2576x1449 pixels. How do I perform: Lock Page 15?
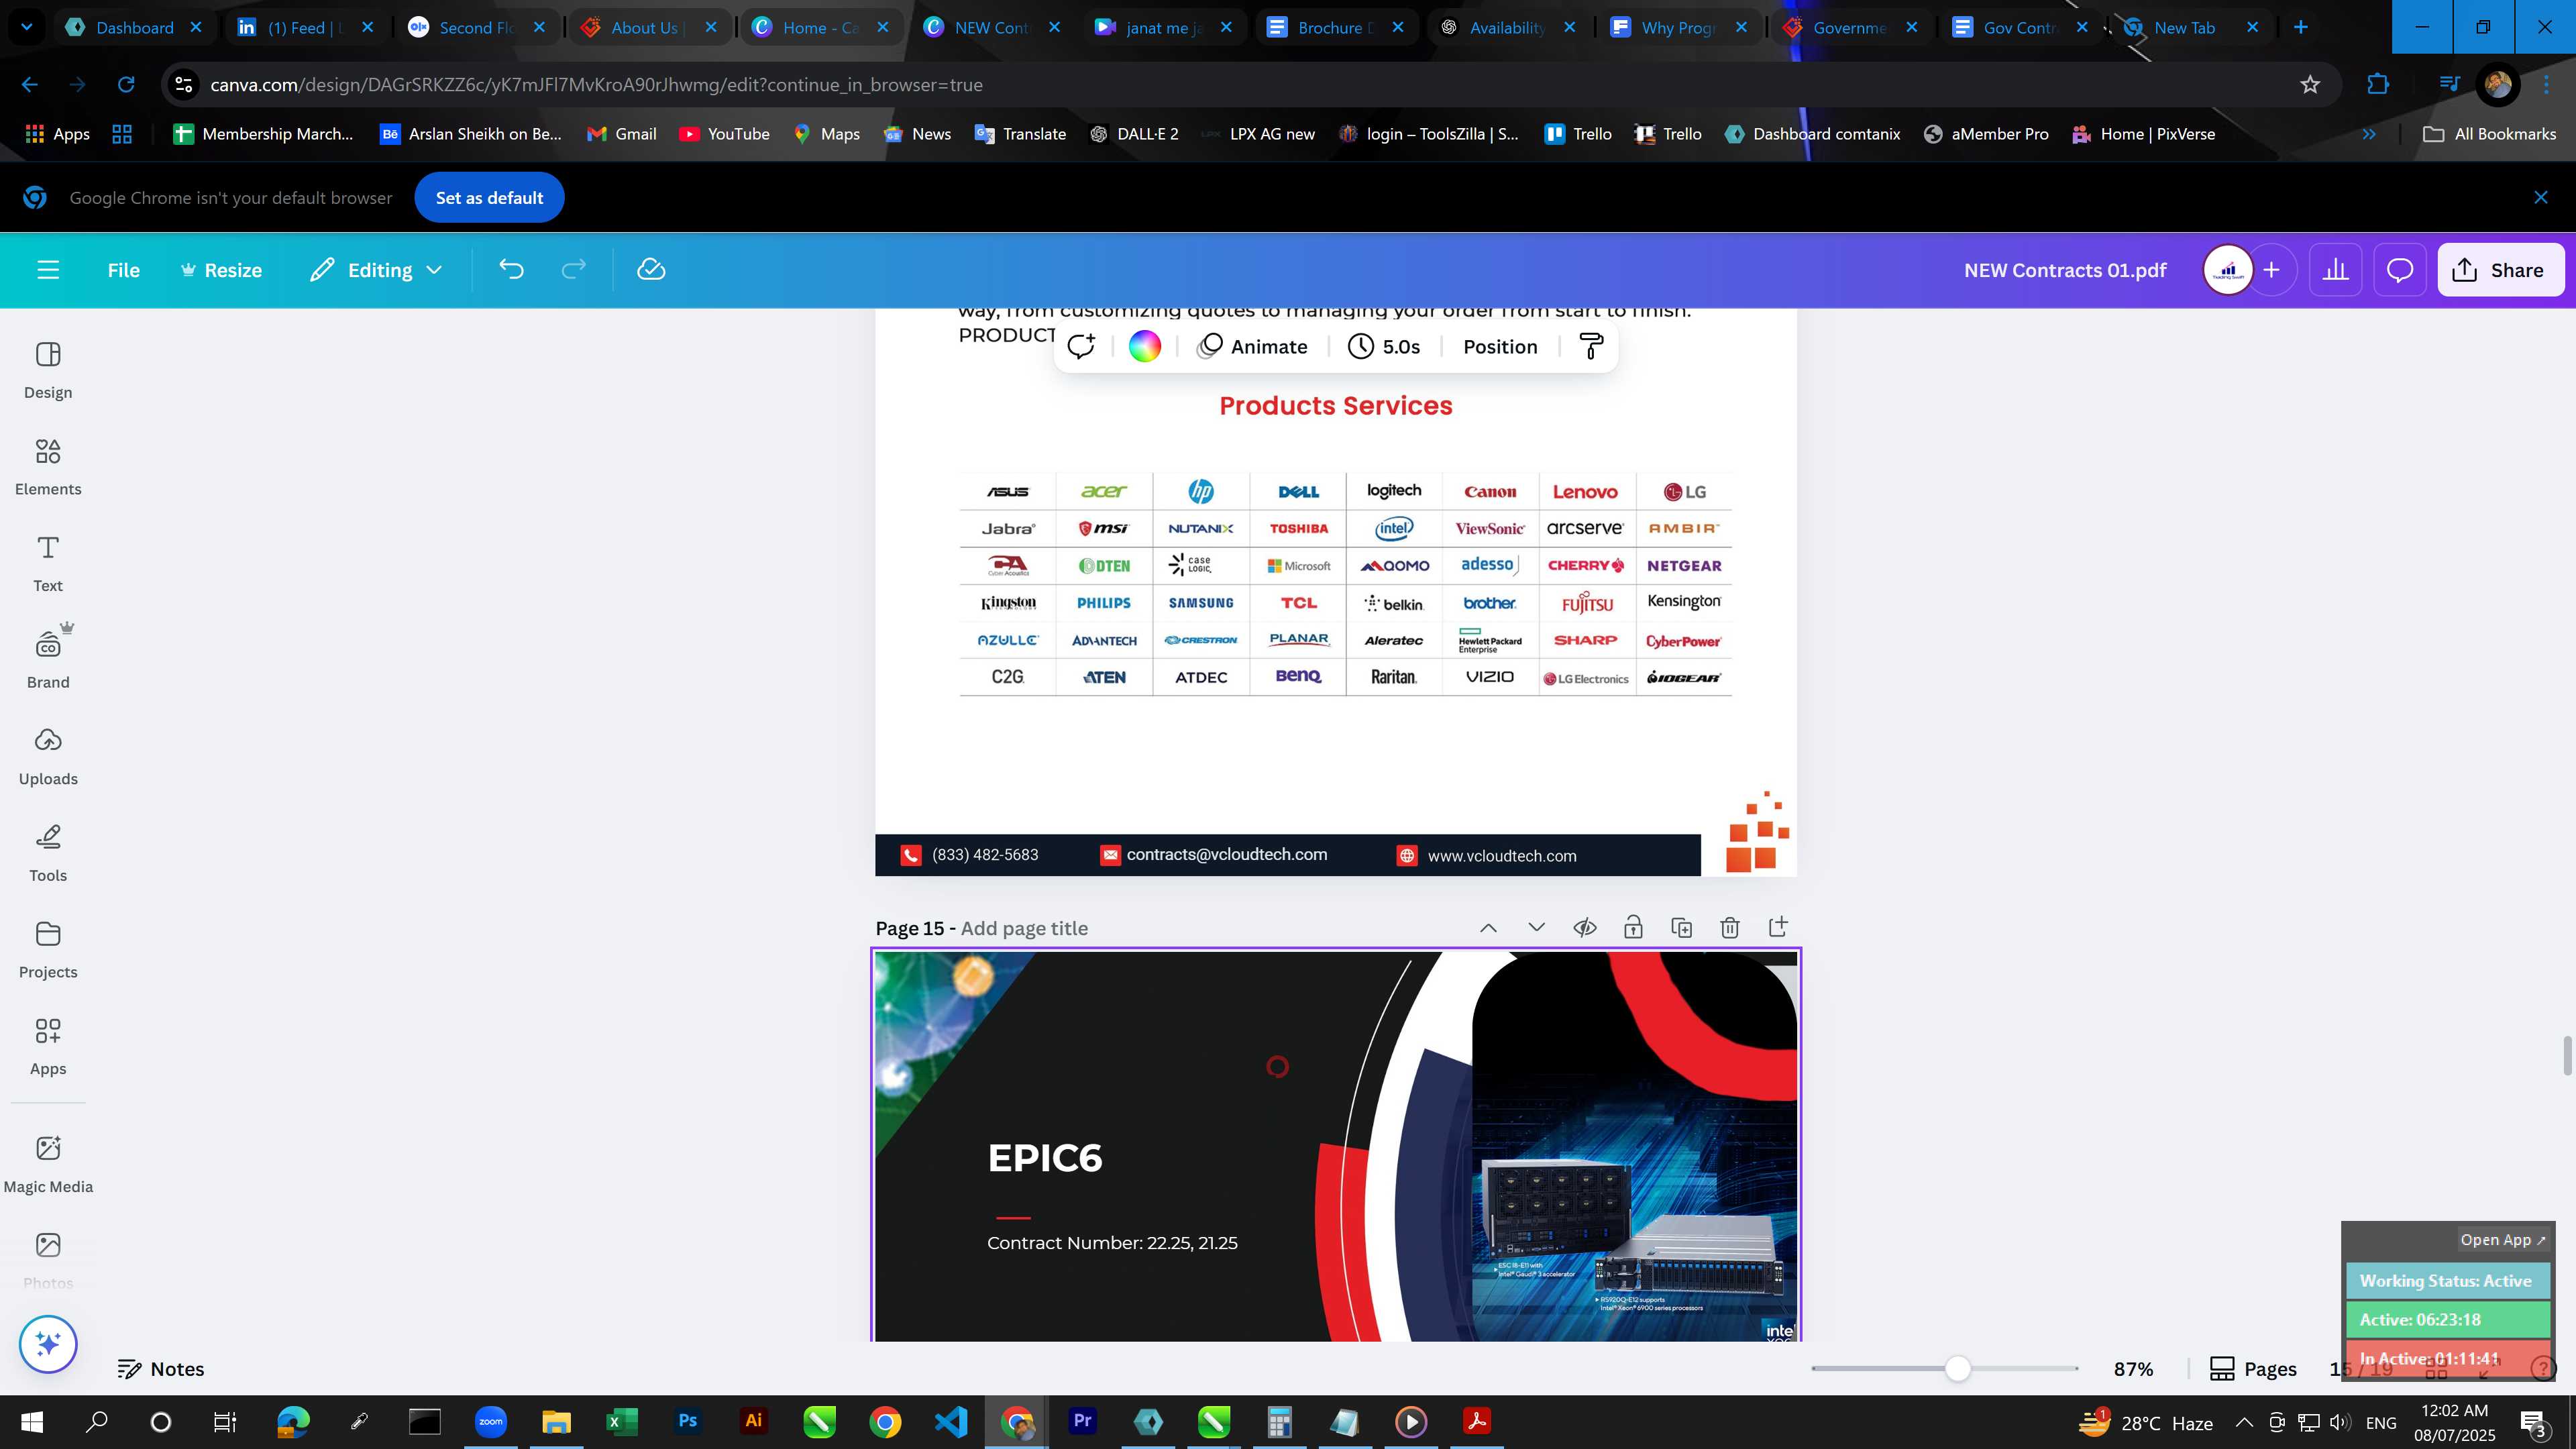coord(1633,928)
